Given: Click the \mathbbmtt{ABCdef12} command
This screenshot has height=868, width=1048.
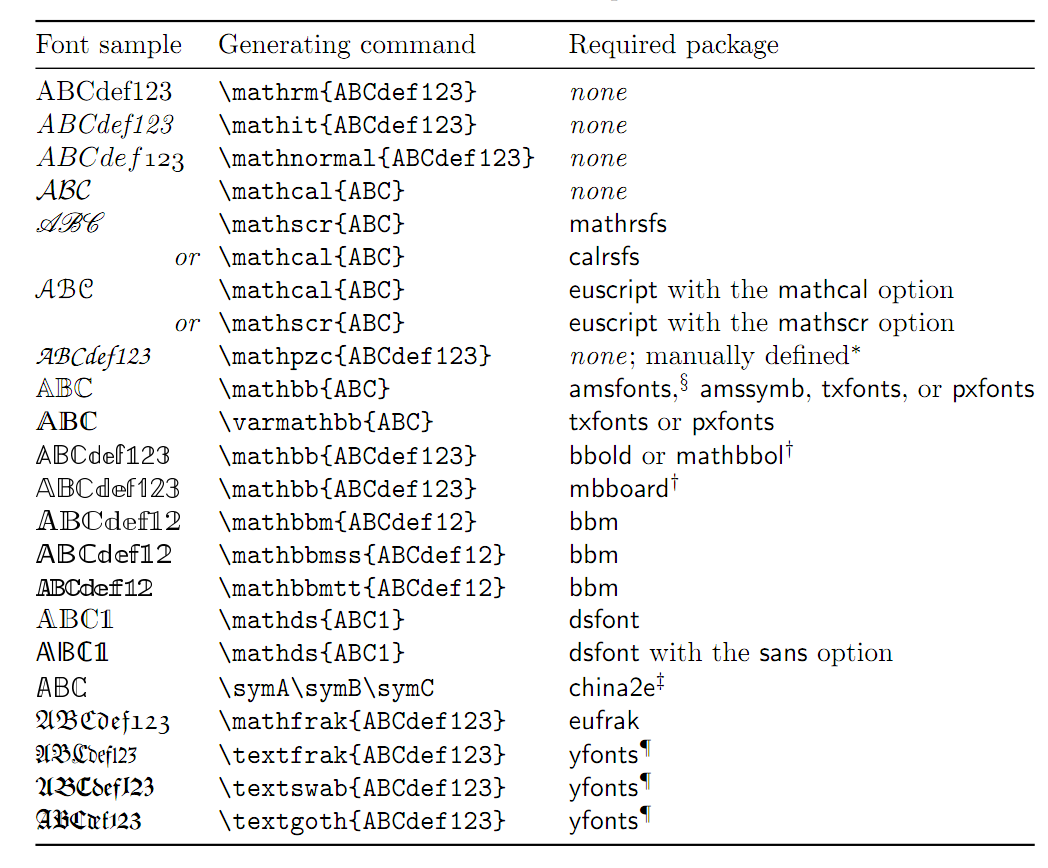Looking at the screenshot, I should coord(362,588).
